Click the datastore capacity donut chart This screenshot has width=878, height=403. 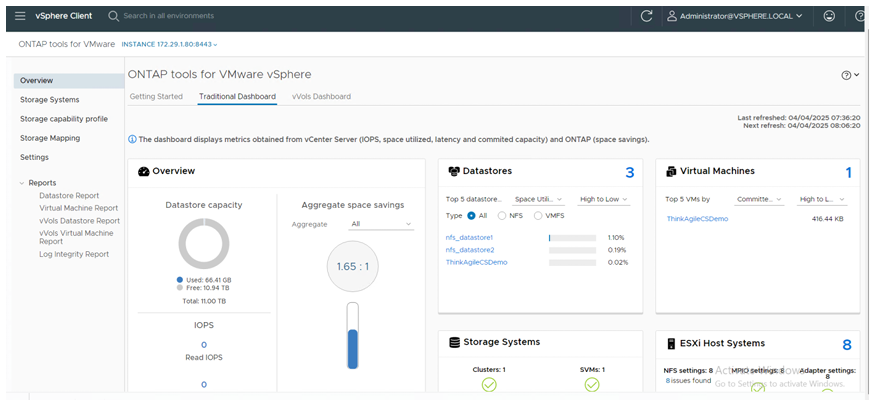(x=204, y=244)
